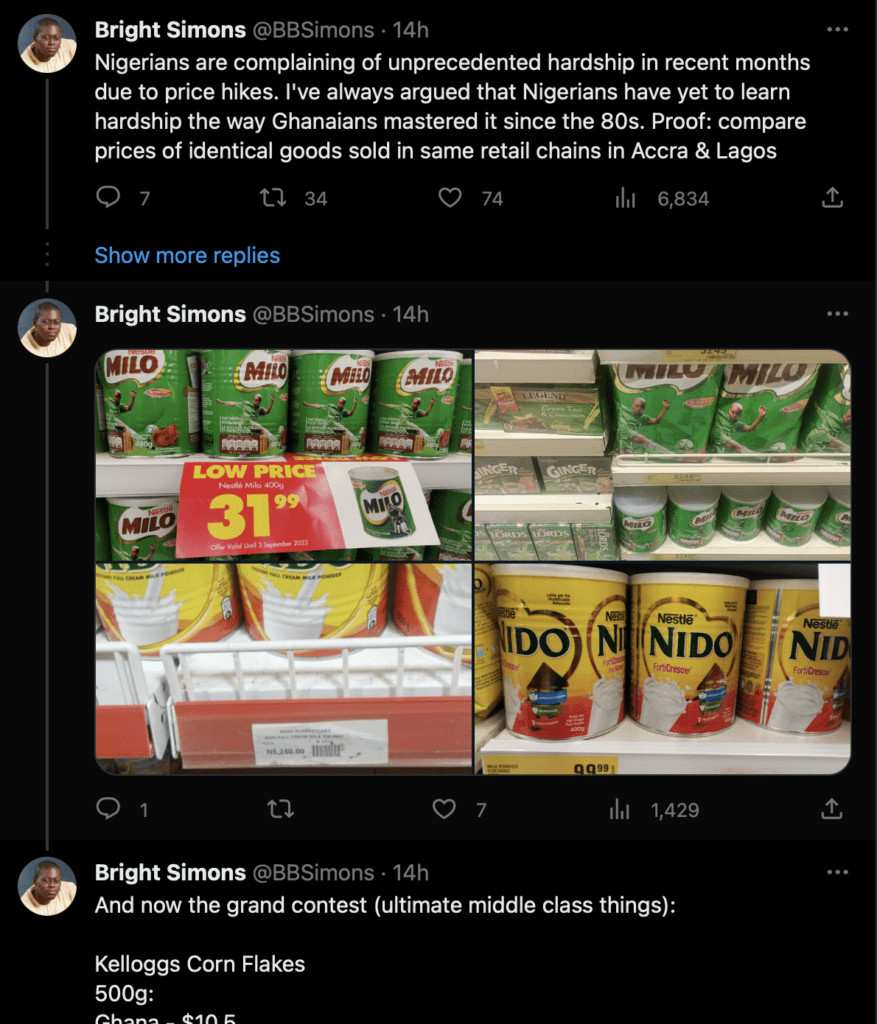Image resolution: width=877 pixels, height=1024 pixels.
Task: Open more options menu on first tweet
Action: 838,30
